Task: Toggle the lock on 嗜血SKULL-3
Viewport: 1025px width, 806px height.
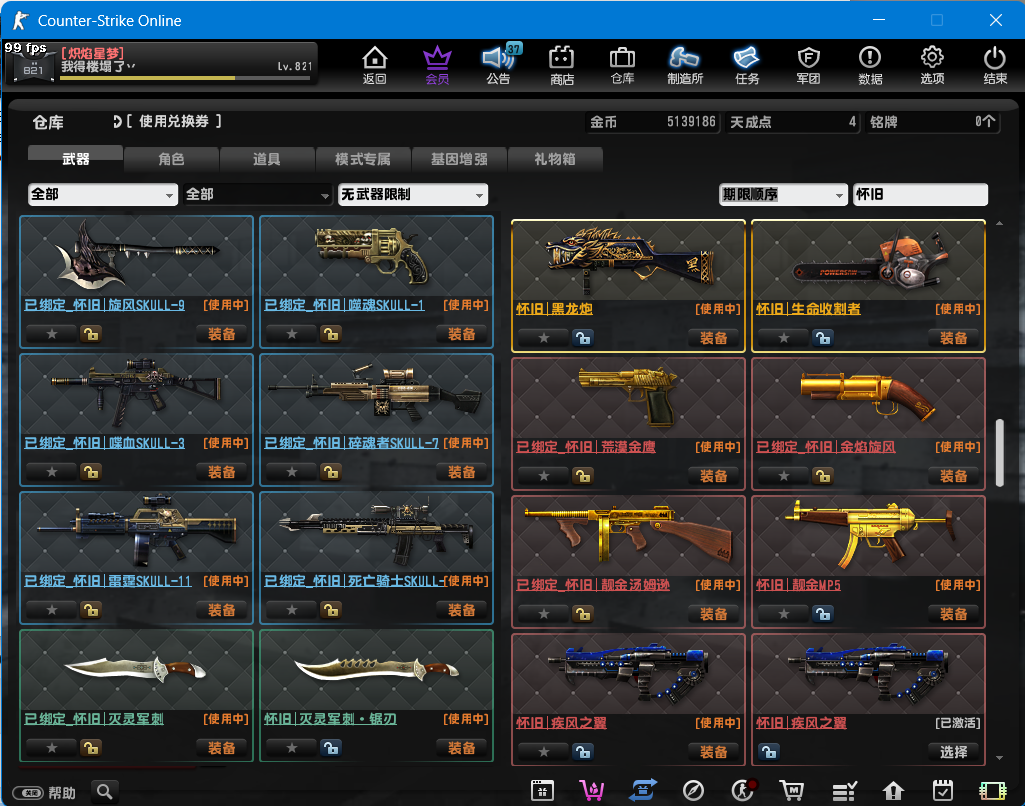Action: (90, 472)
